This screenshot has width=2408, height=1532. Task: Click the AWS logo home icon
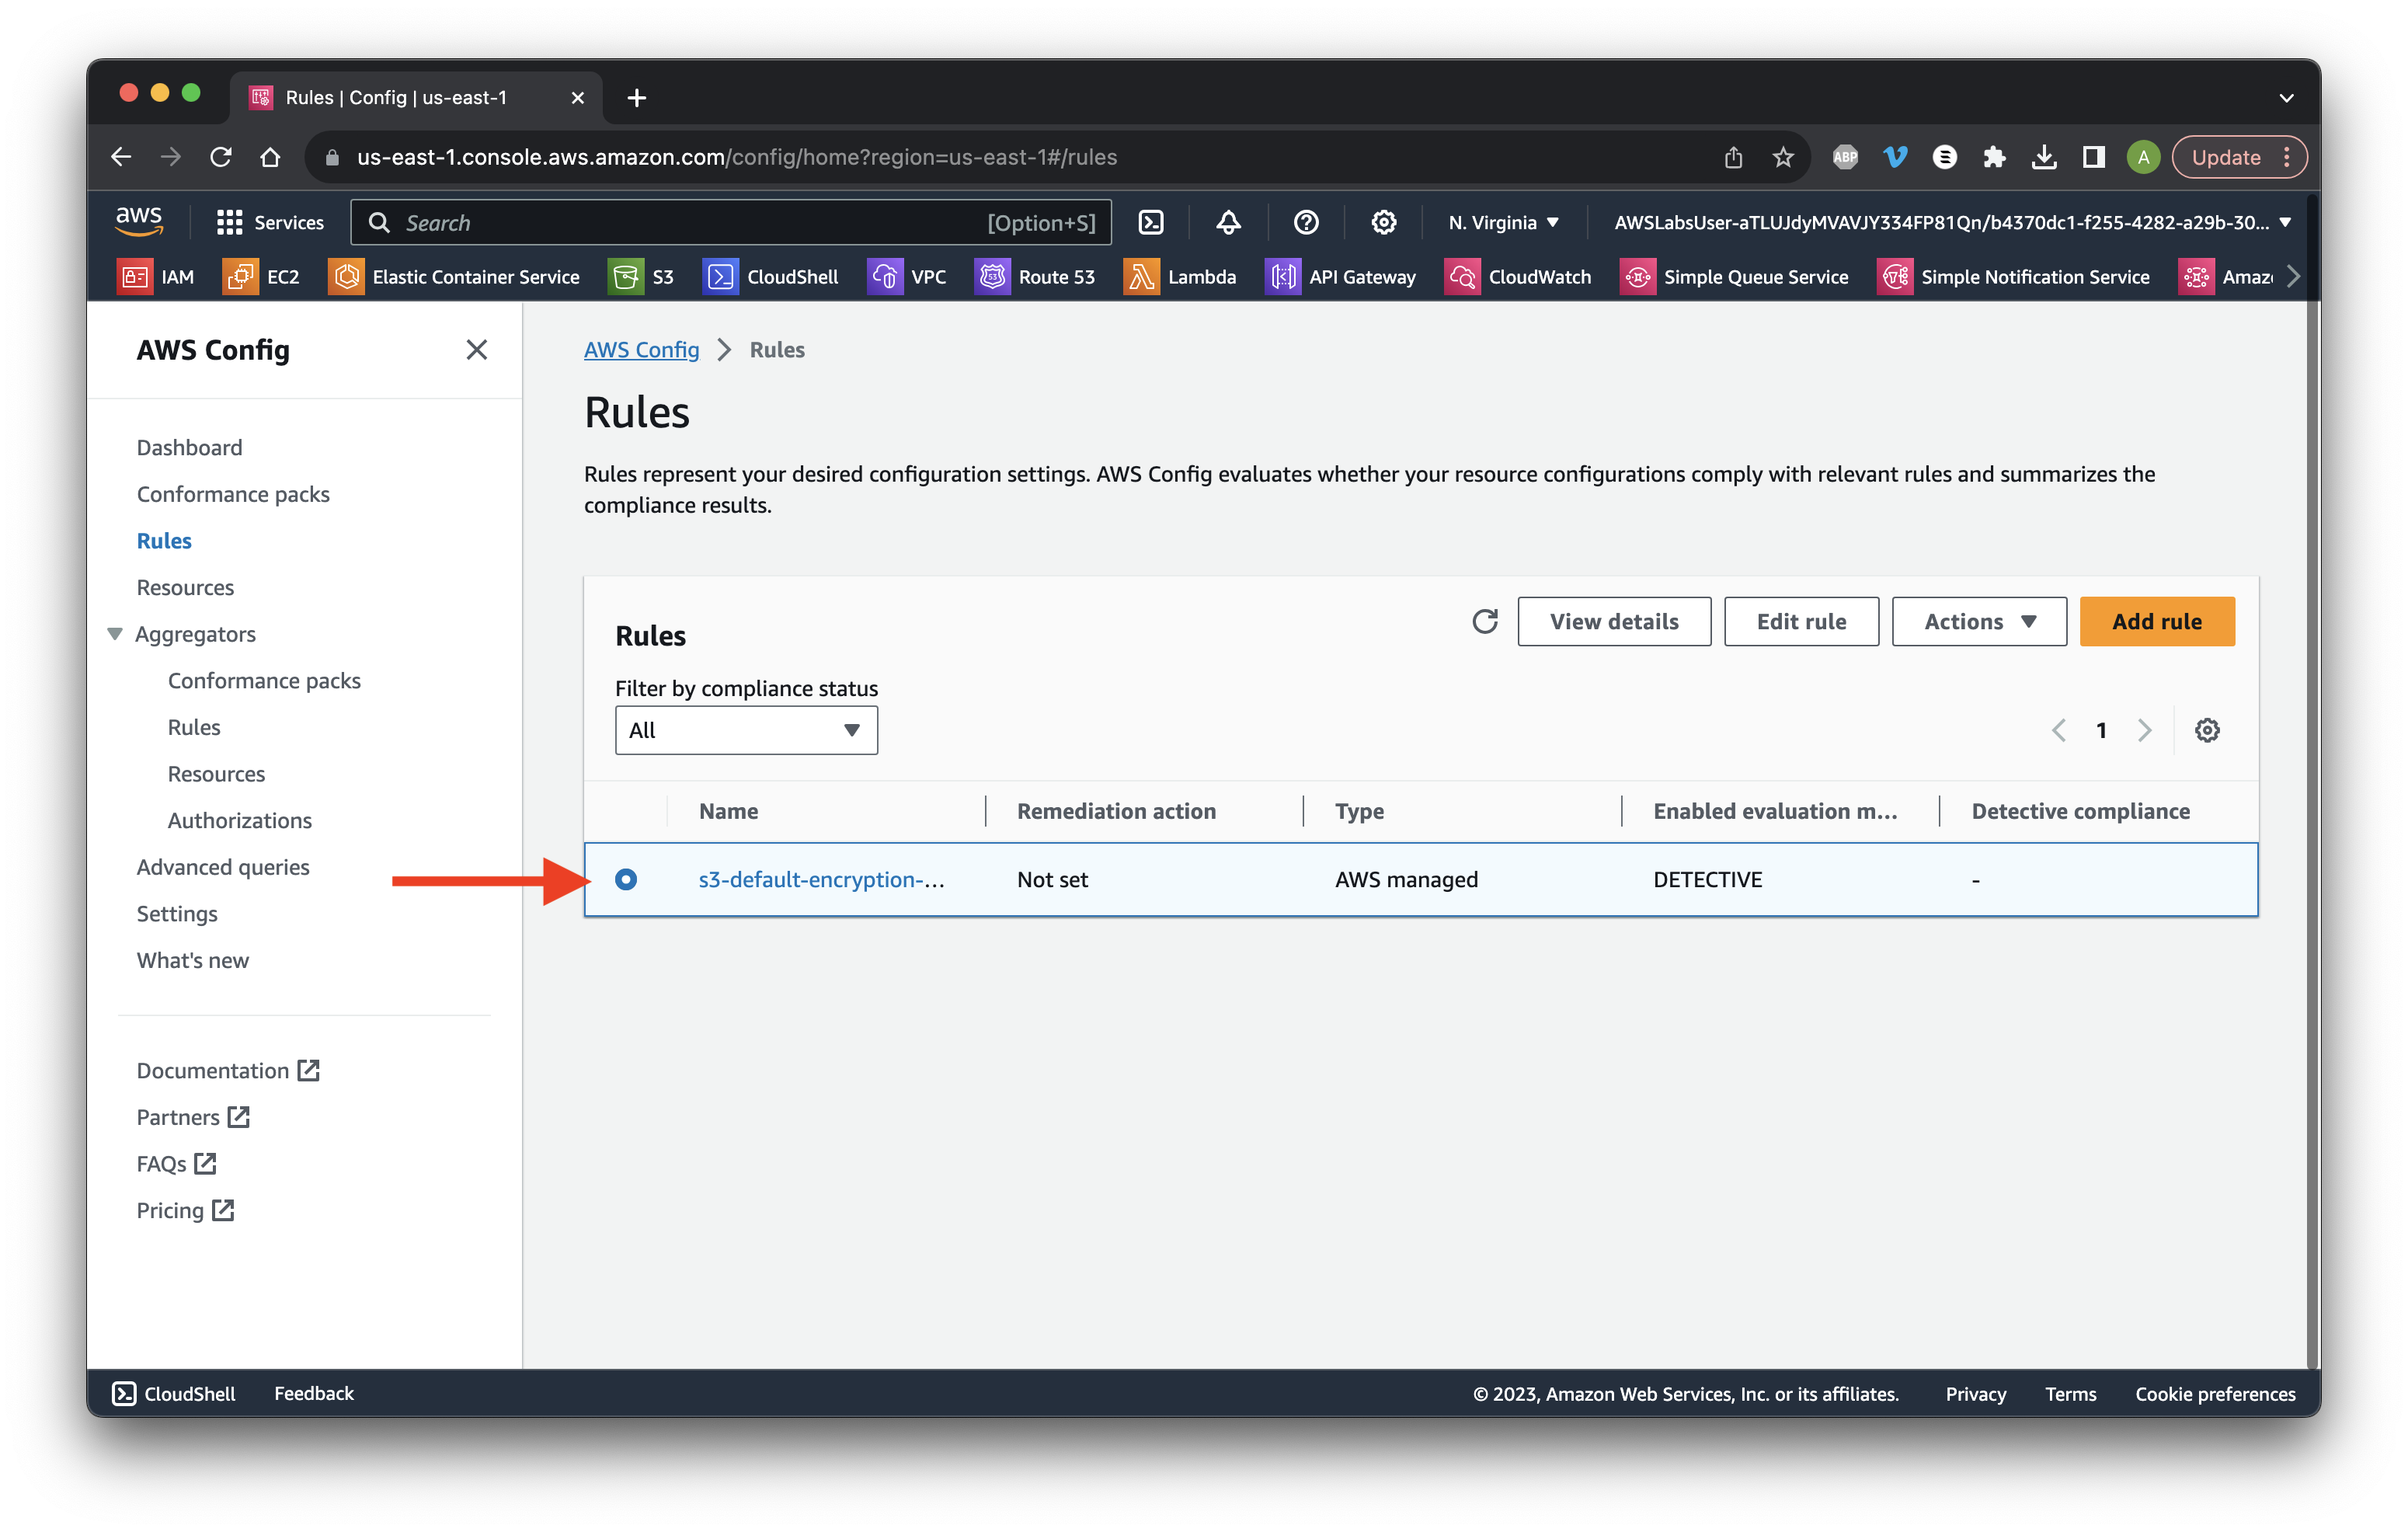[x=139, y=221]
